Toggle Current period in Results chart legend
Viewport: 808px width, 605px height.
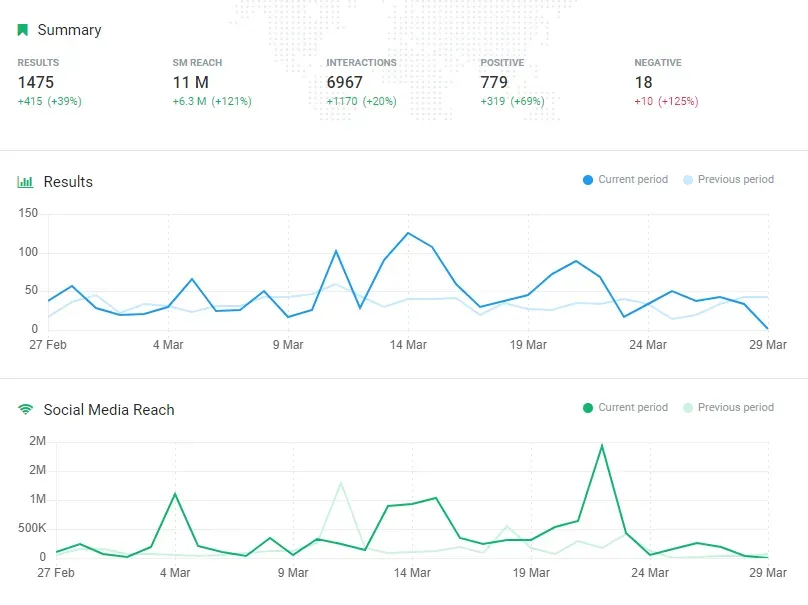625,180
